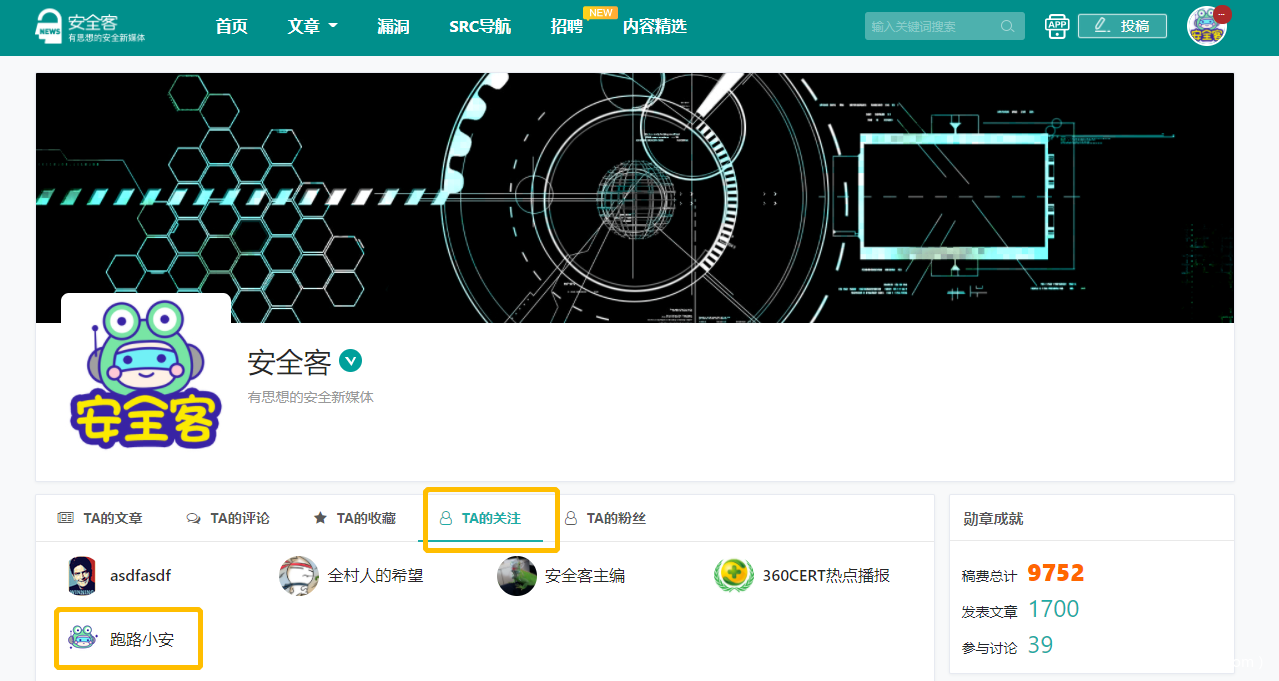Click 全村人的希望 avatar icon
This screenshot has height=681, width=1279.
(x=299, y=576)
